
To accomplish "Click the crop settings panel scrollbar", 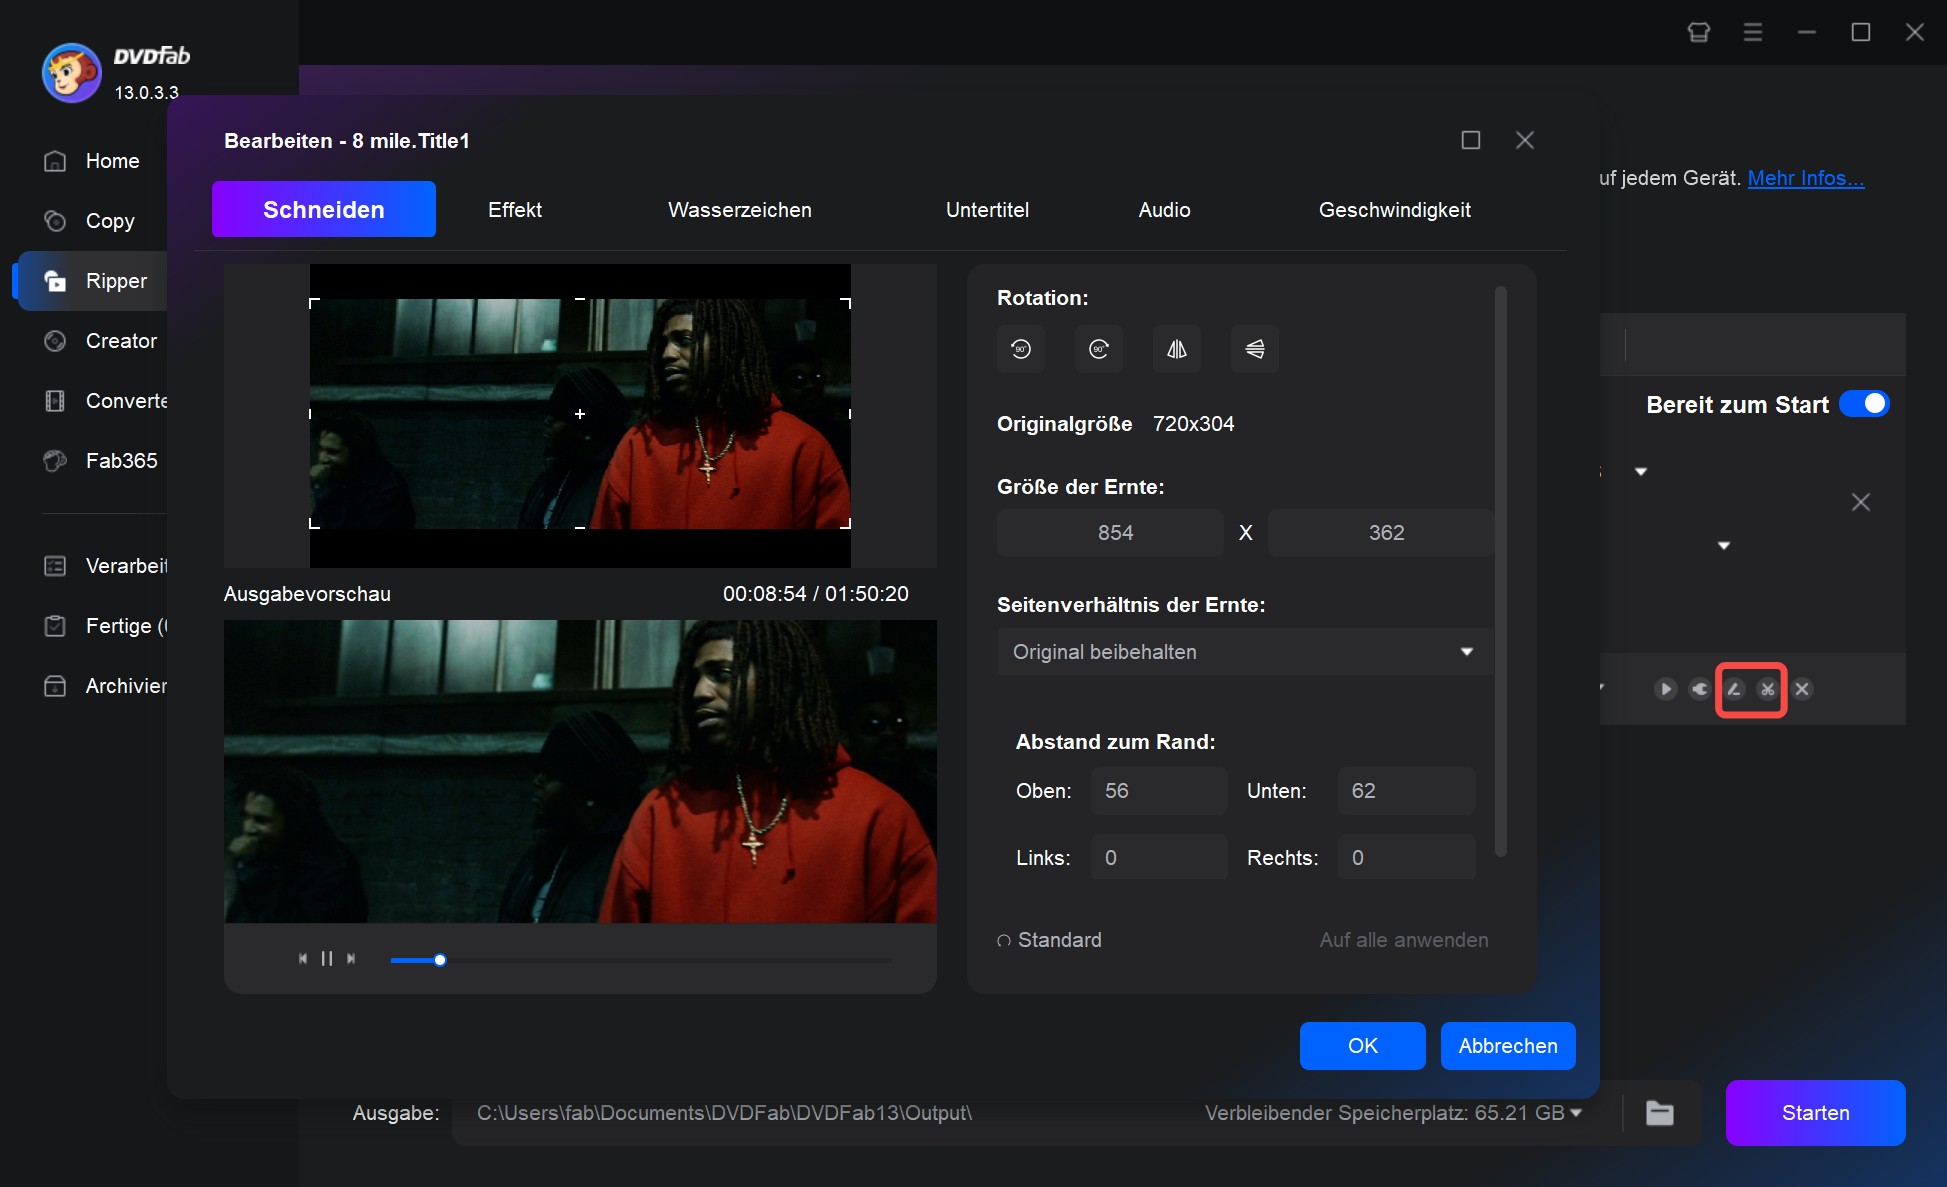I will (1500, 572).
